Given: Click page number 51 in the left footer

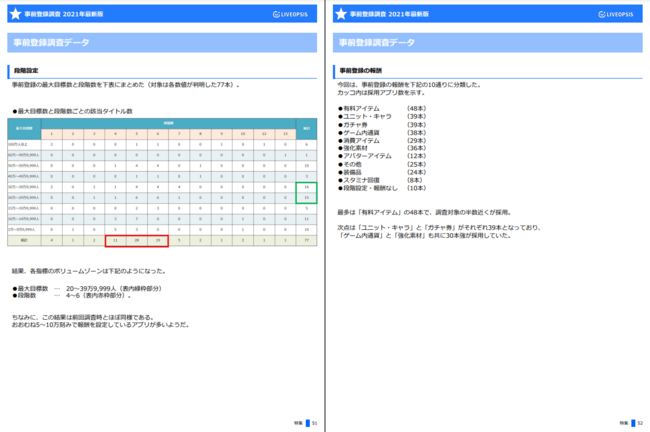Looking at the screenshot, I should (315, 423).
